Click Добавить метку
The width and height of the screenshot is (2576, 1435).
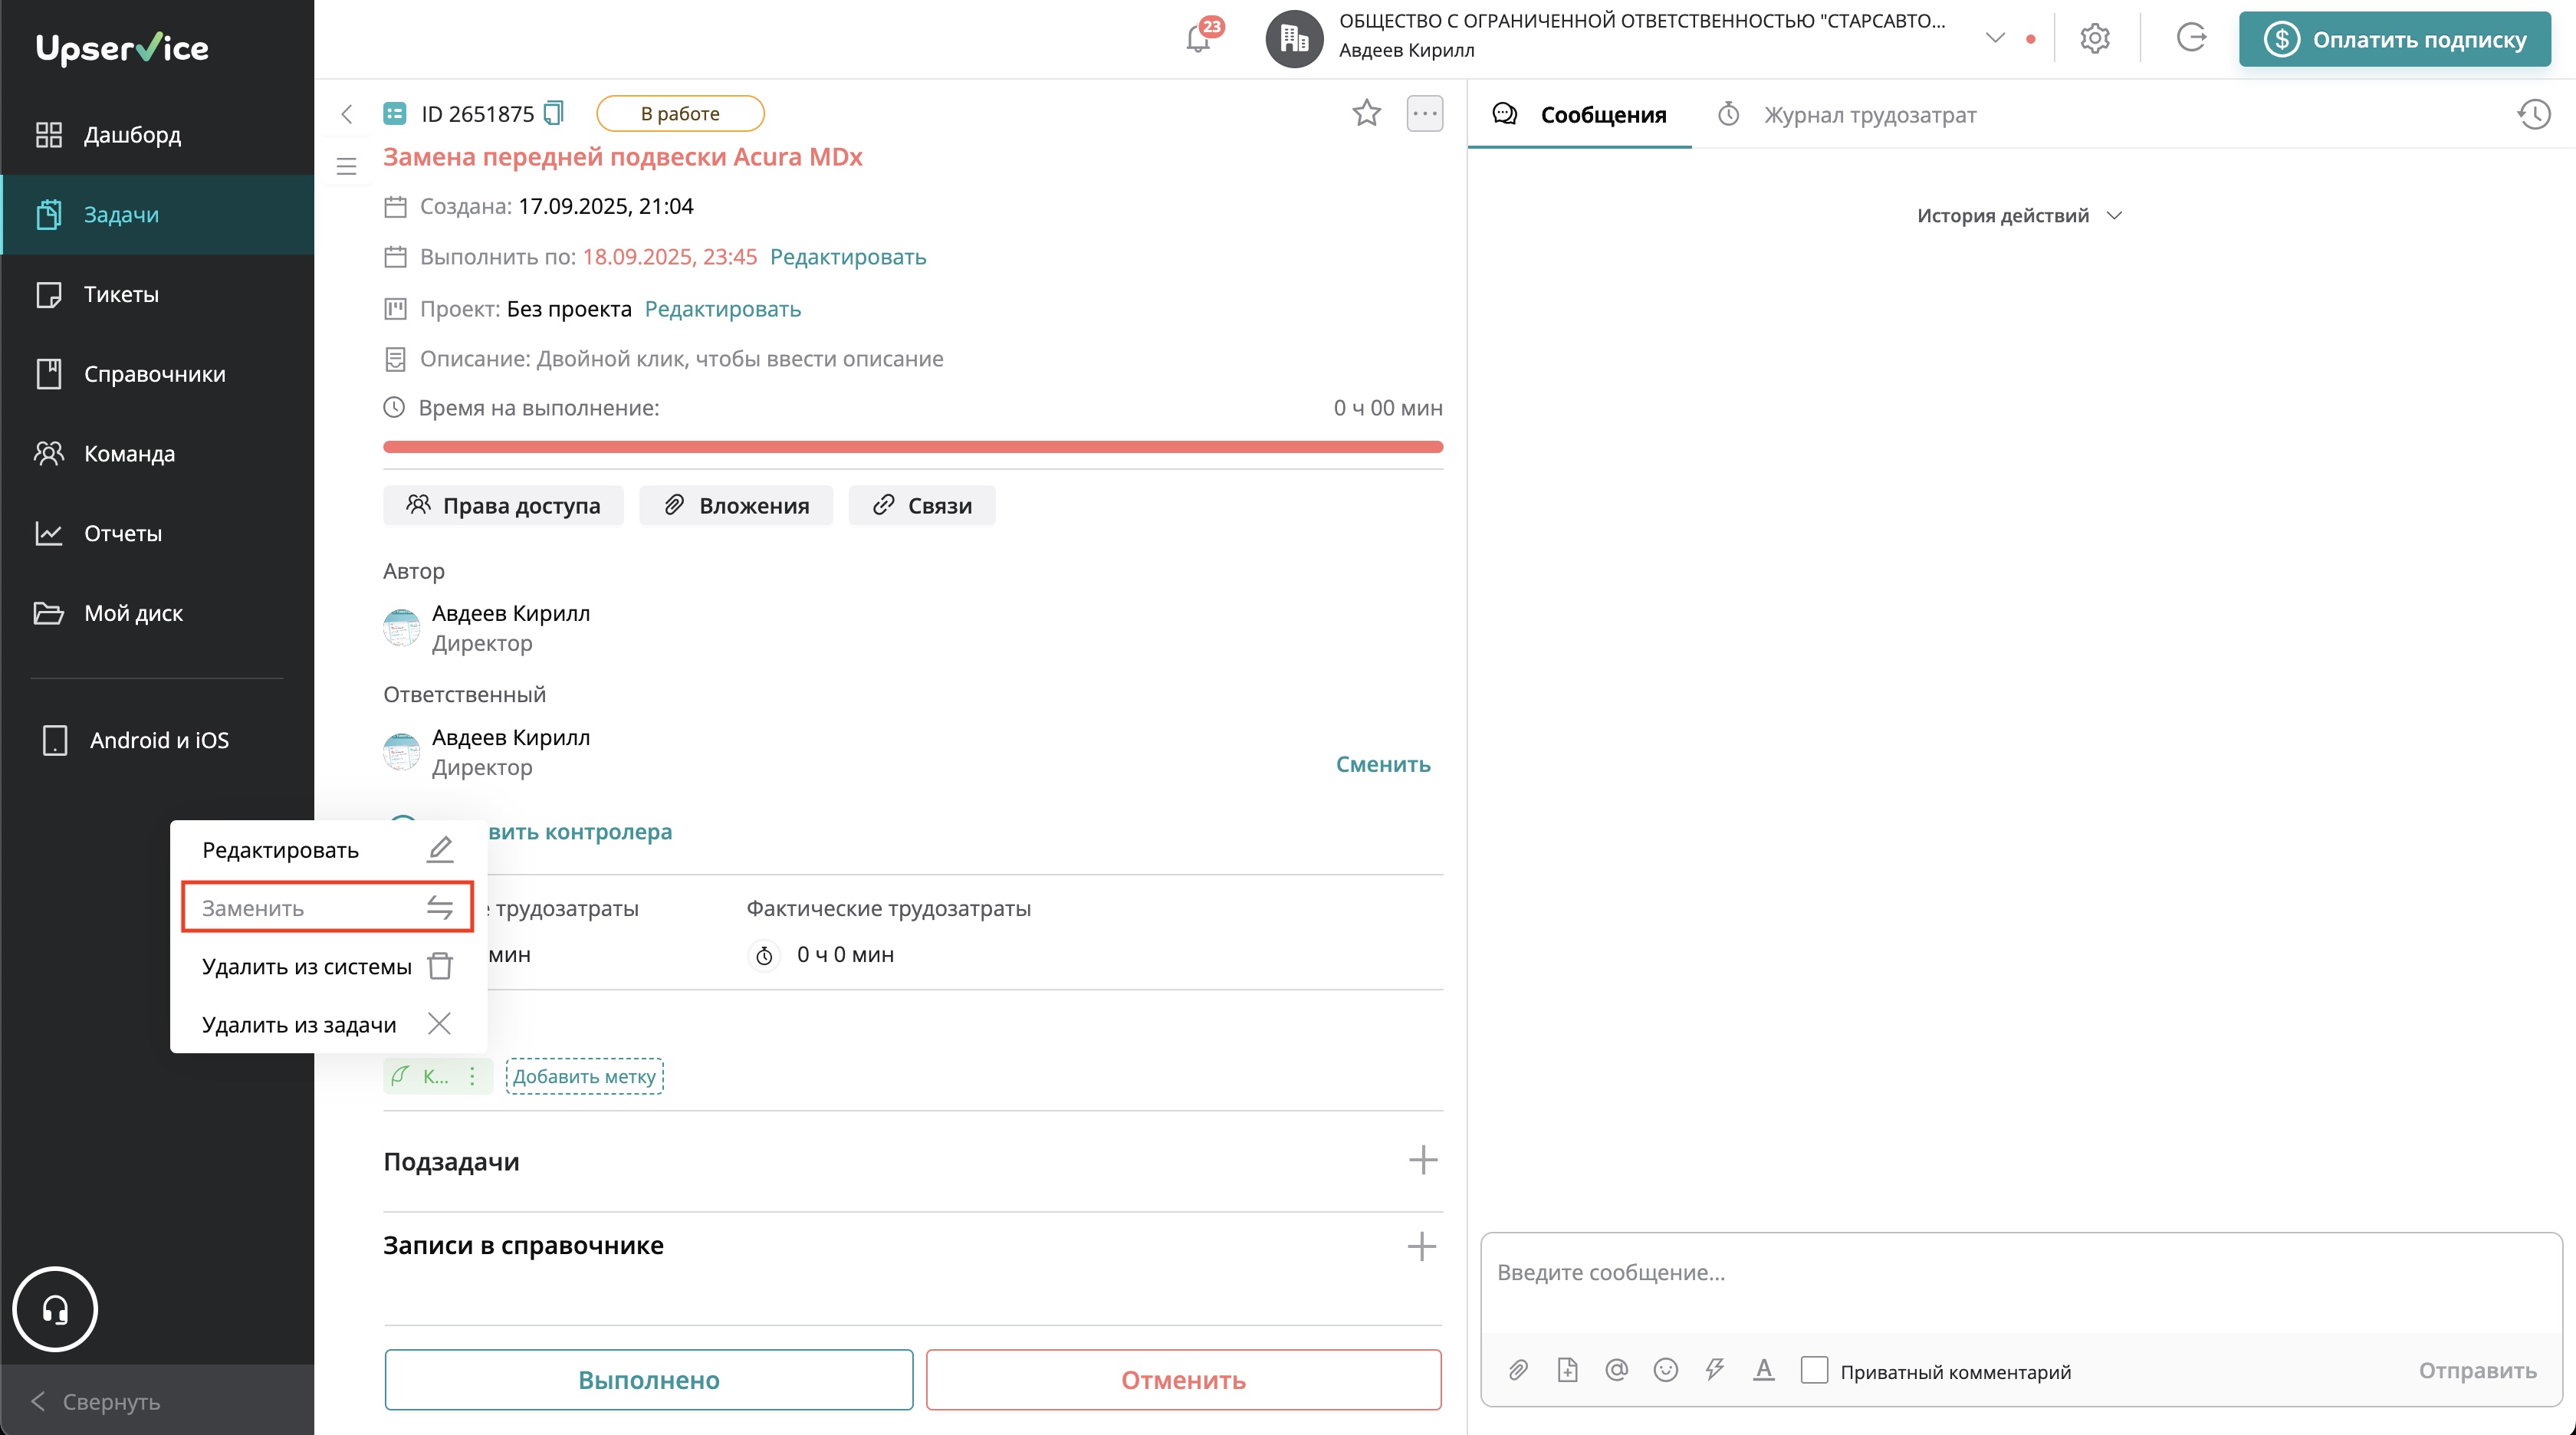pyautogui.click(x=584, y=1076)
